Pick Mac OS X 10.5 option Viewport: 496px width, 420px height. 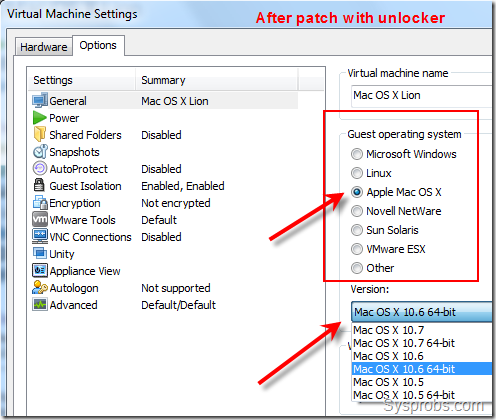pos(422,382)
